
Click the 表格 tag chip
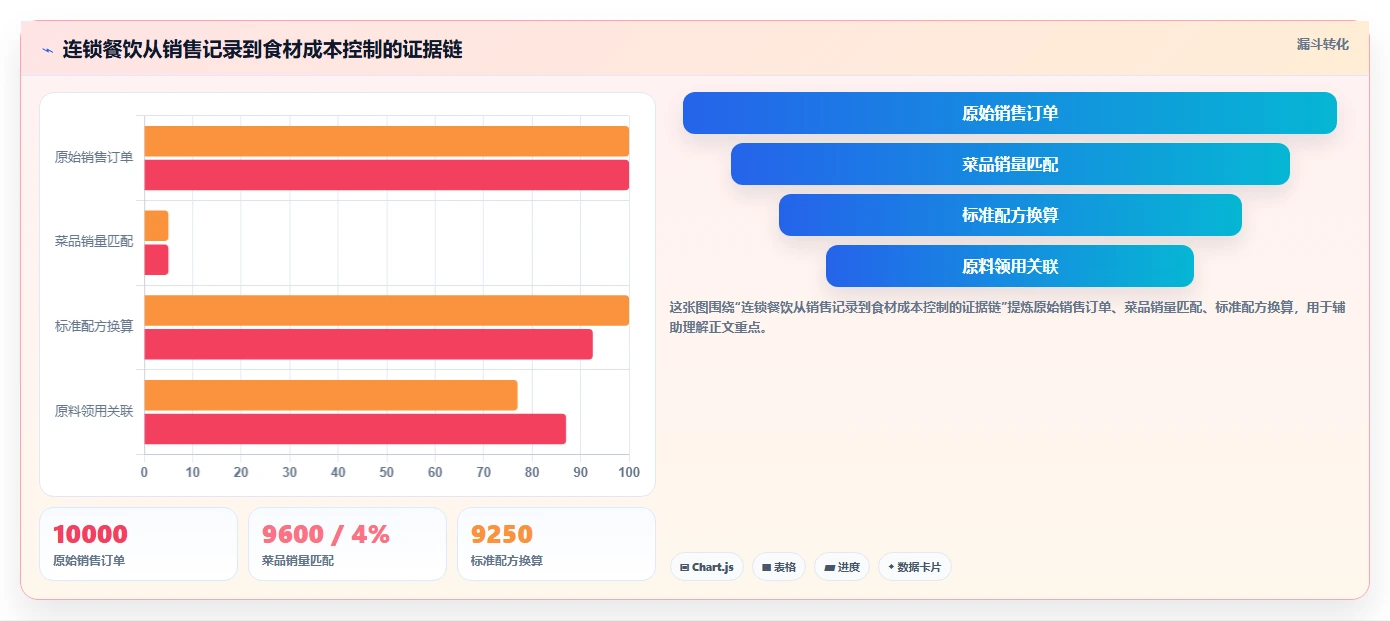click(779, 567)
